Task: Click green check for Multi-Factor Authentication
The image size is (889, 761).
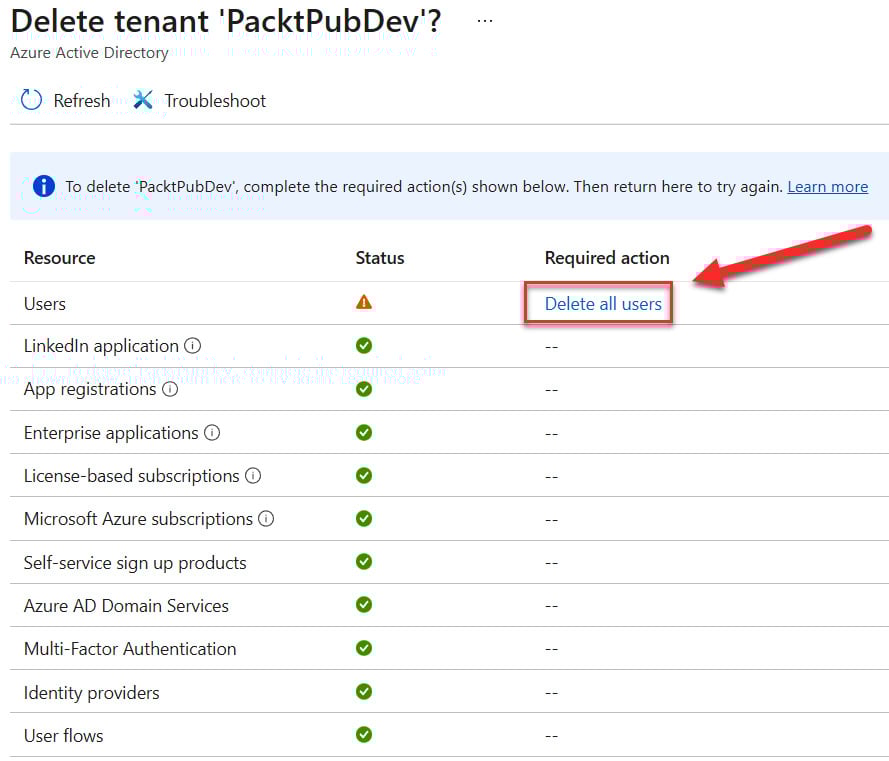Action: point(364,648)
